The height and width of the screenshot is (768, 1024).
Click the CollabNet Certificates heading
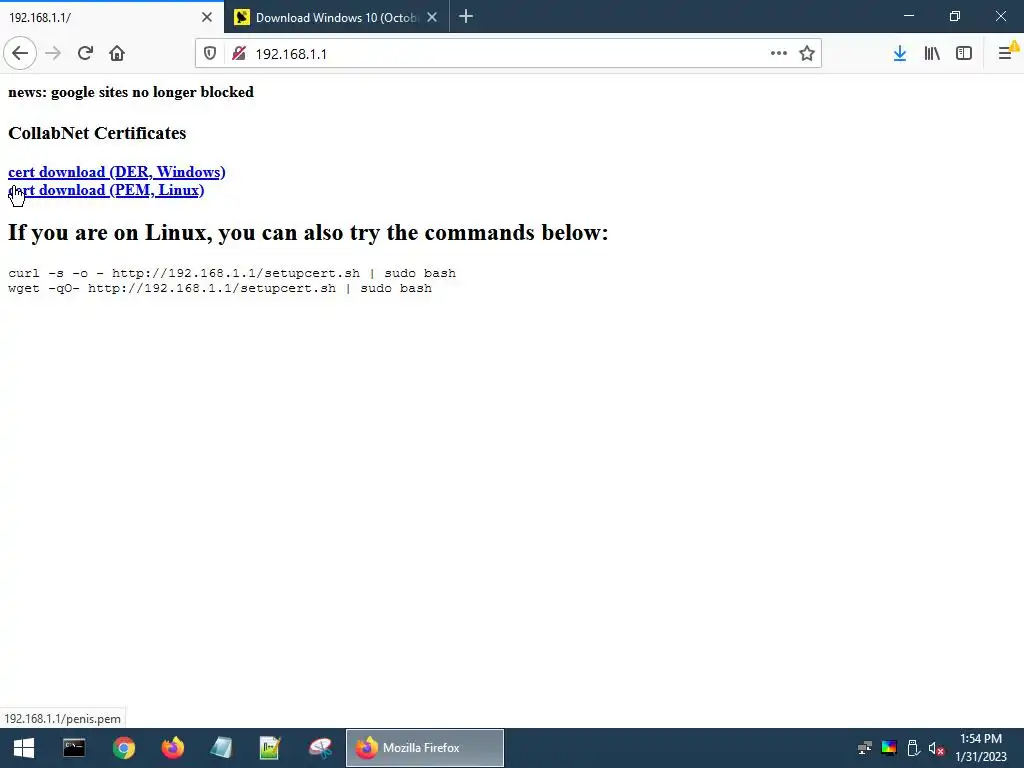click(x=97, y=133)
